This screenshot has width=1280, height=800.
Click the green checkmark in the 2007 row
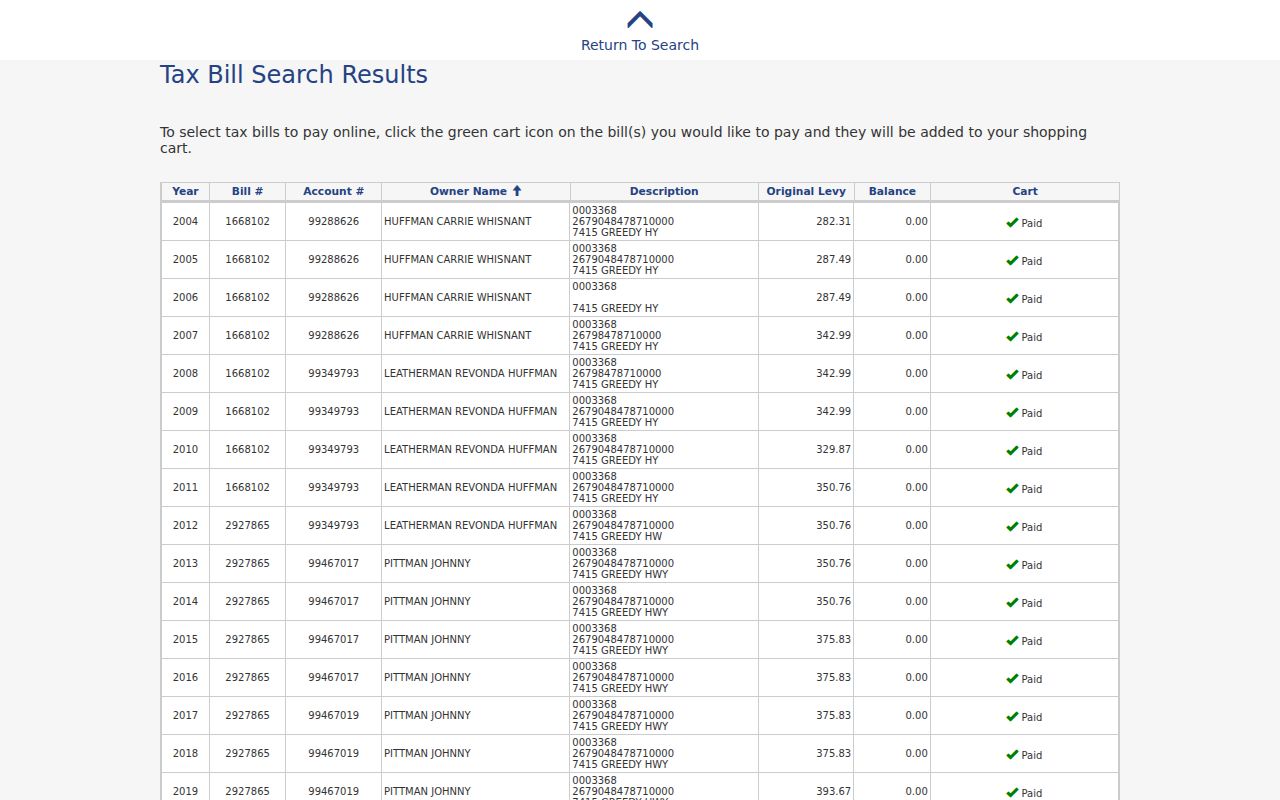point(1012,337)
